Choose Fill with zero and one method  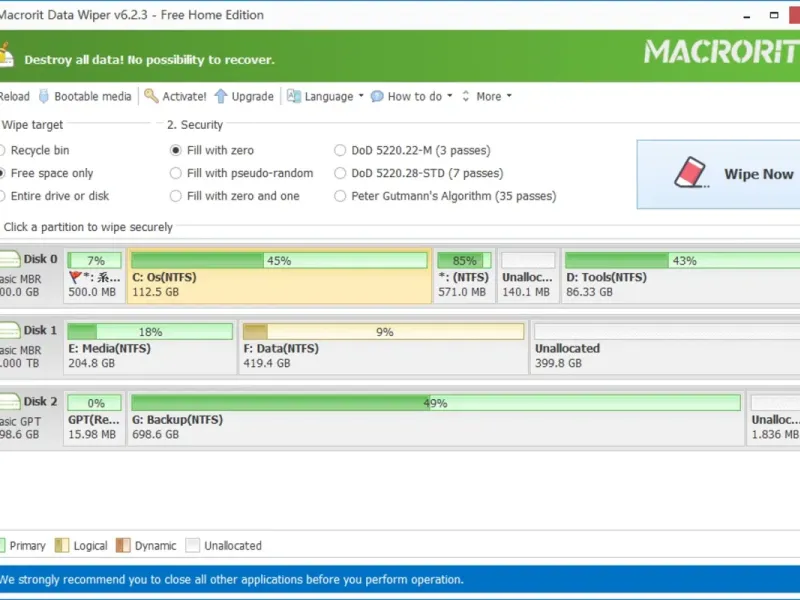click(235, 196)
